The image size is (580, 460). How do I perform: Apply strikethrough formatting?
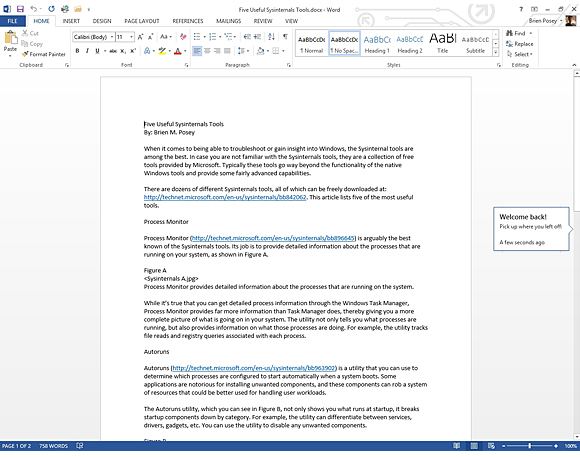click(x=113, y=51)
